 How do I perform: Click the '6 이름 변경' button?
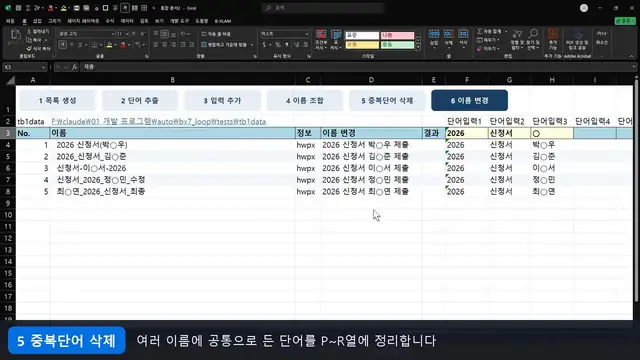pos(469,100)
